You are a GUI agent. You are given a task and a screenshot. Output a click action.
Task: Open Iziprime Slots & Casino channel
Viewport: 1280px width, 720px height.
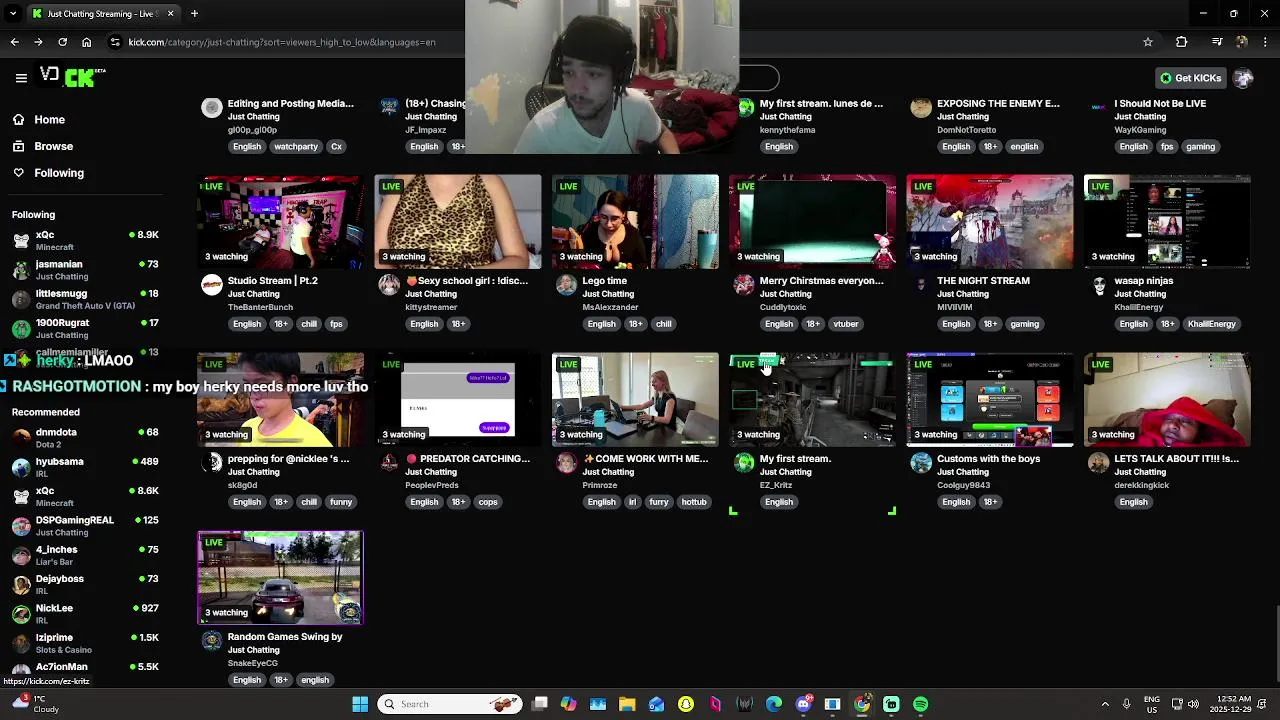(85, 643)
